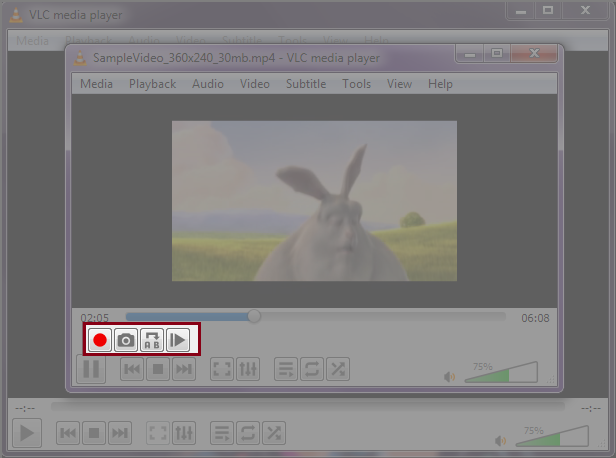Open the Subtitle menu in front window
Viewport: 616px width, 458px height.
(306, 84)
